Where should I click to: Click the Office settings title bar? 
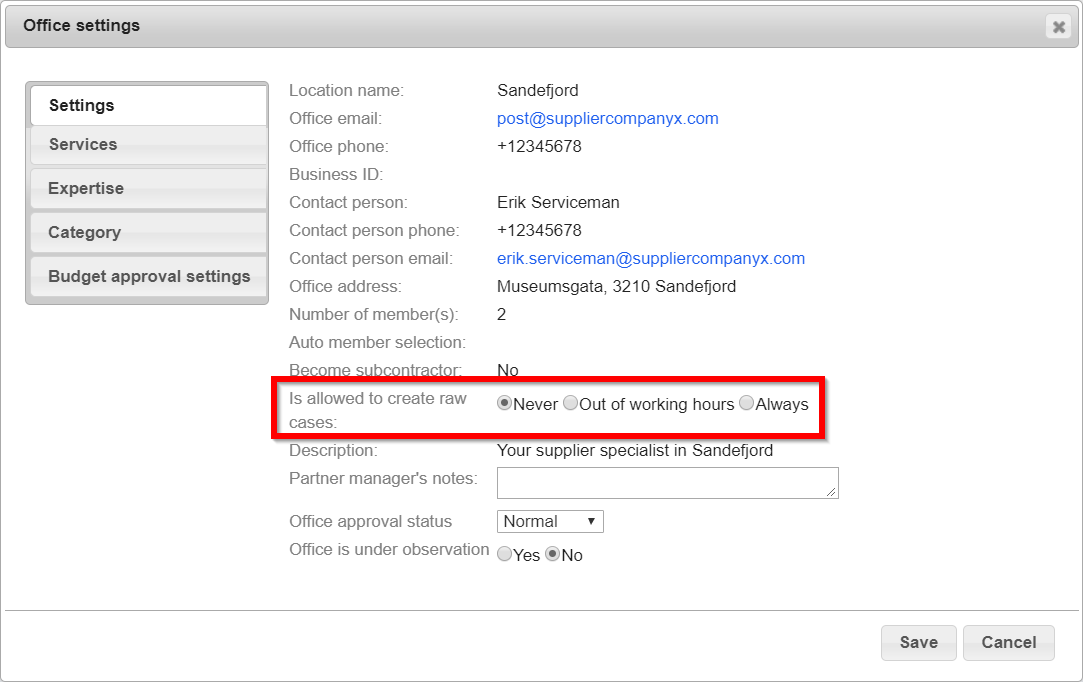point(500,26)
